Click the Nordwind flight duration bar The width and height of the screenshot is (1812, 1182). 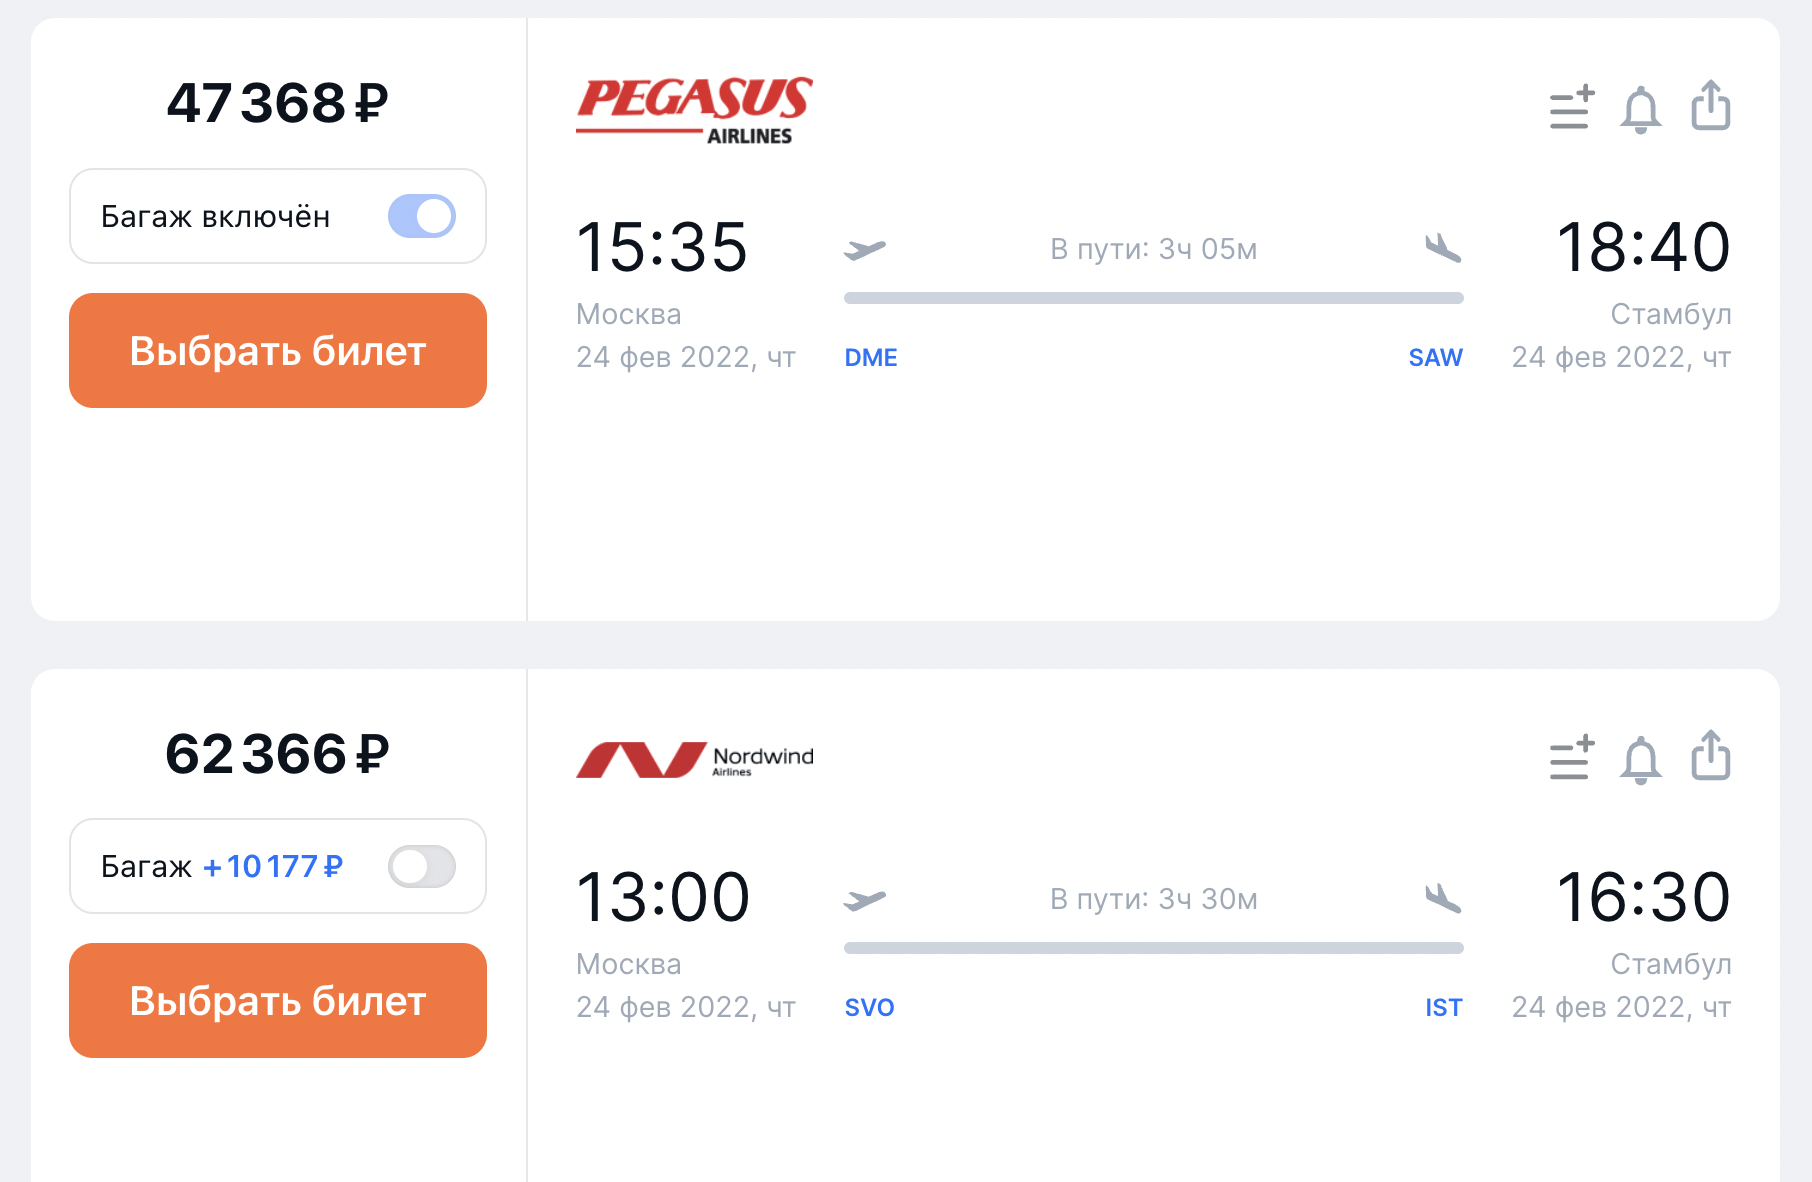click(1153, 948)
